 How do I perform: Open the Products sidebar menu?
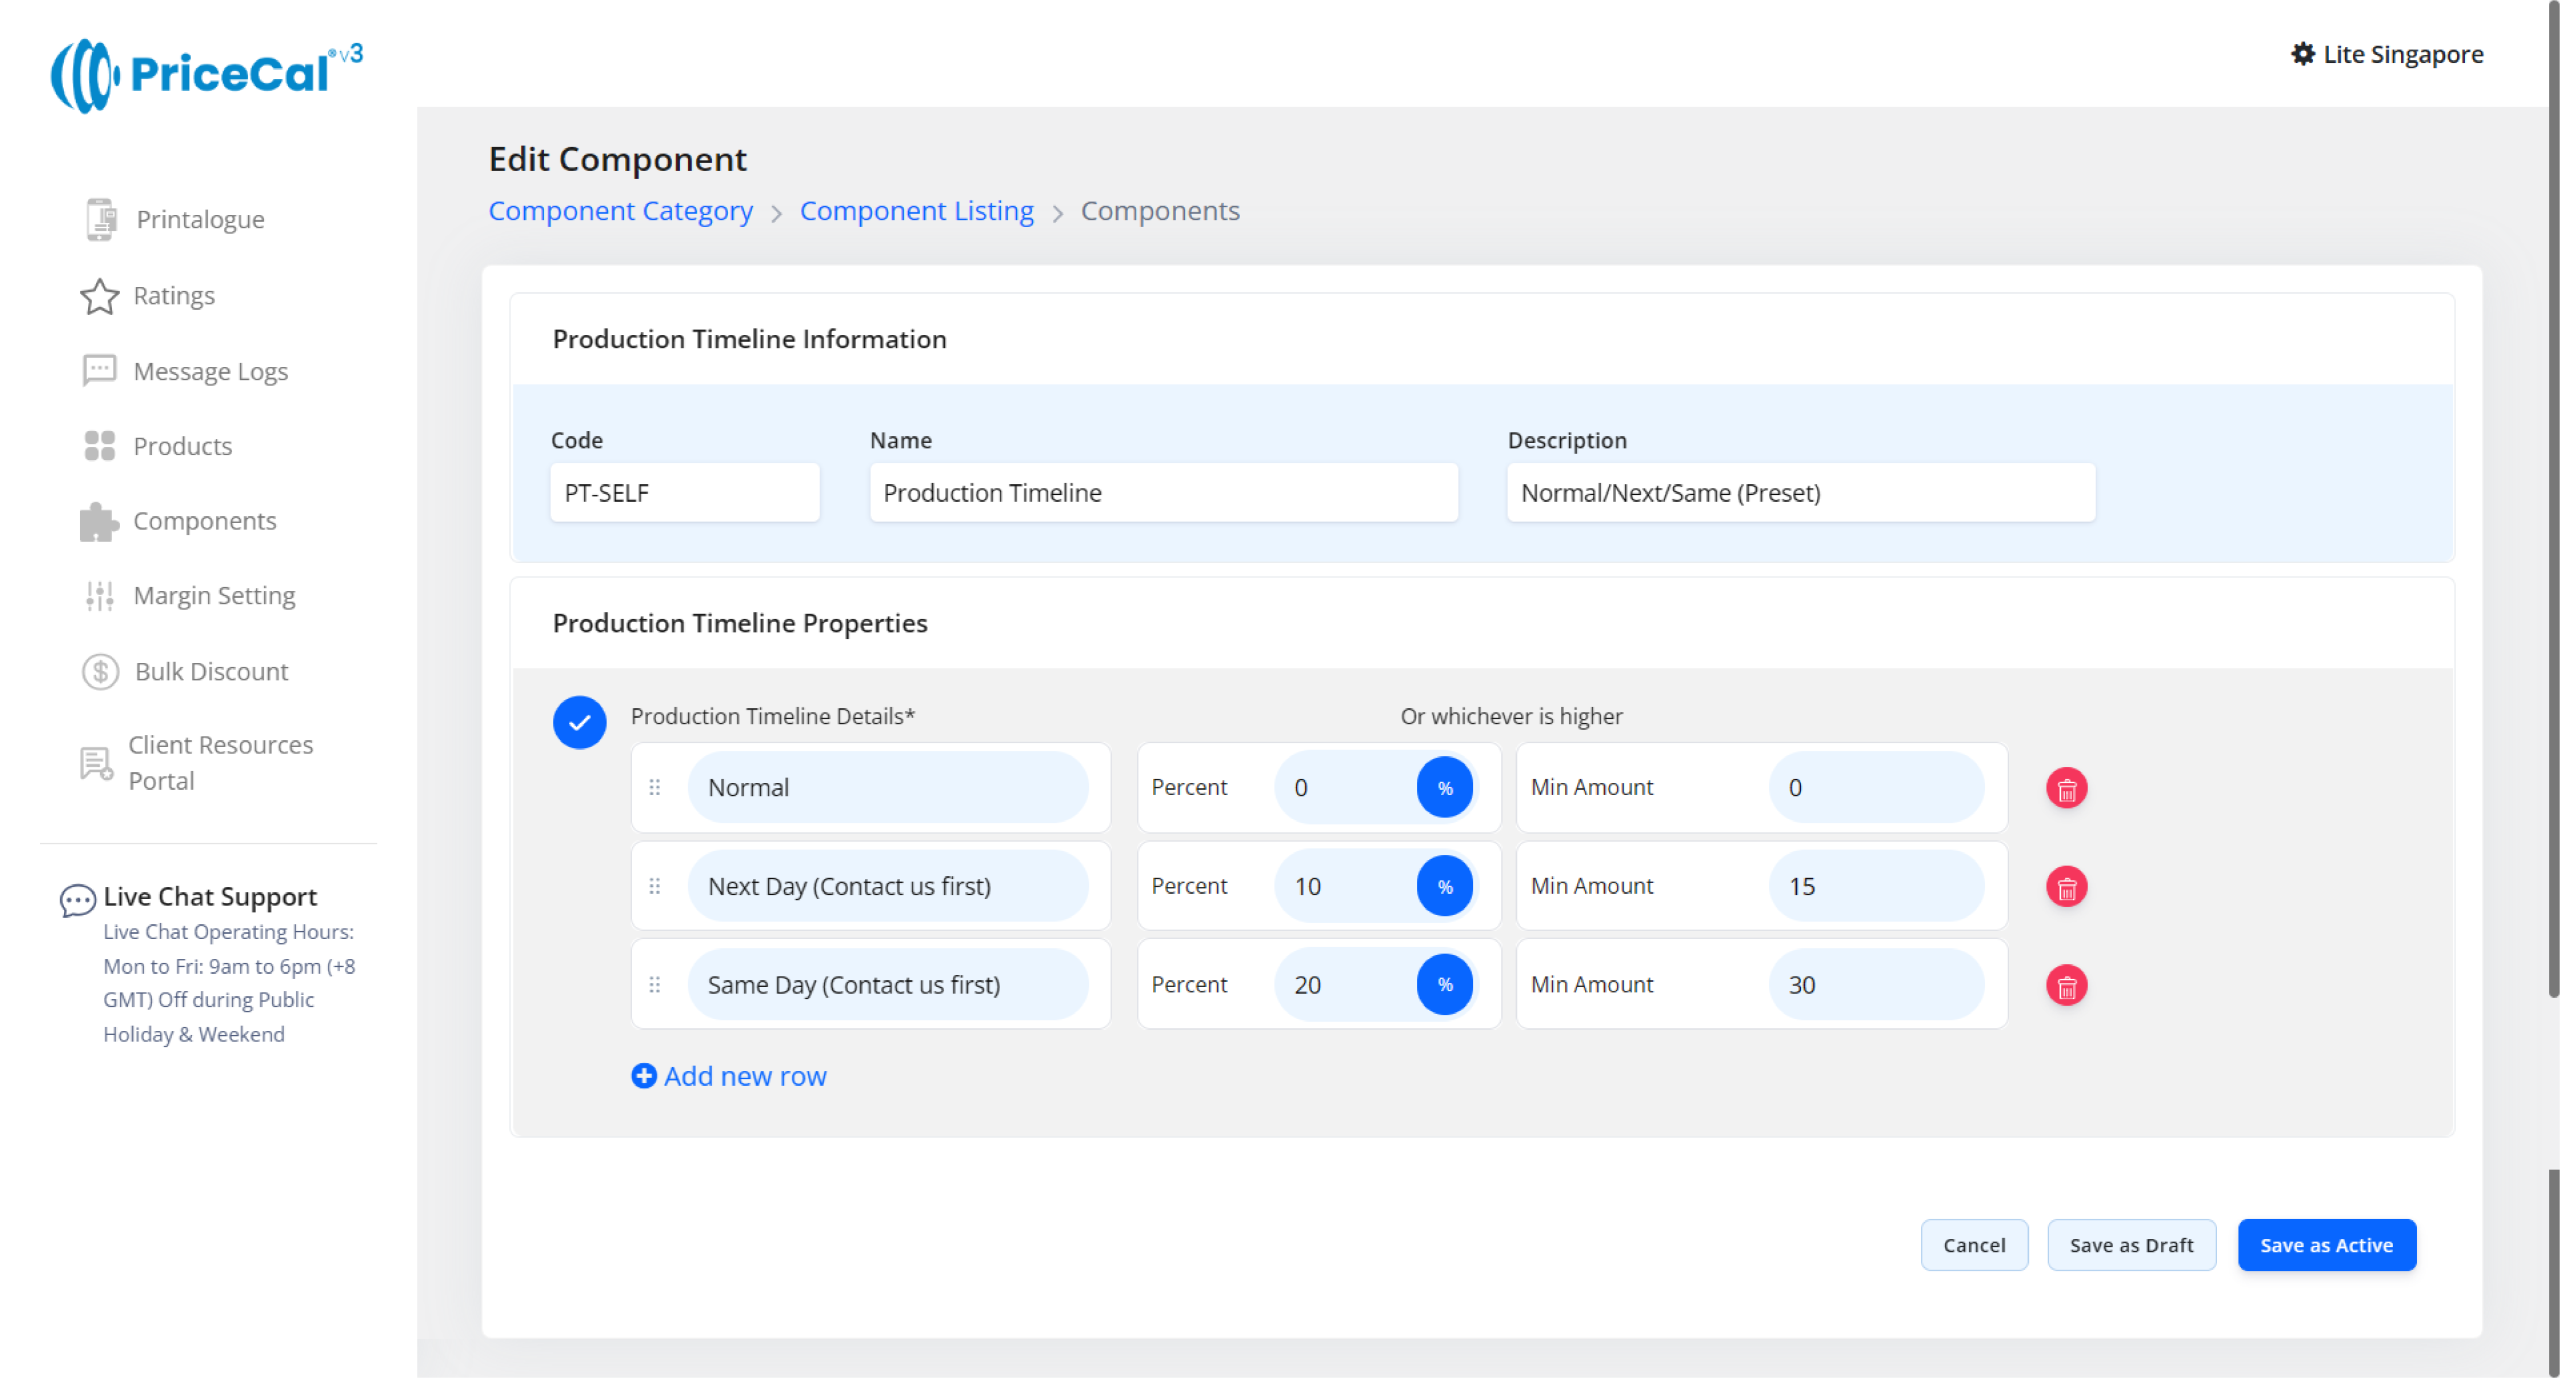[182, 446]
